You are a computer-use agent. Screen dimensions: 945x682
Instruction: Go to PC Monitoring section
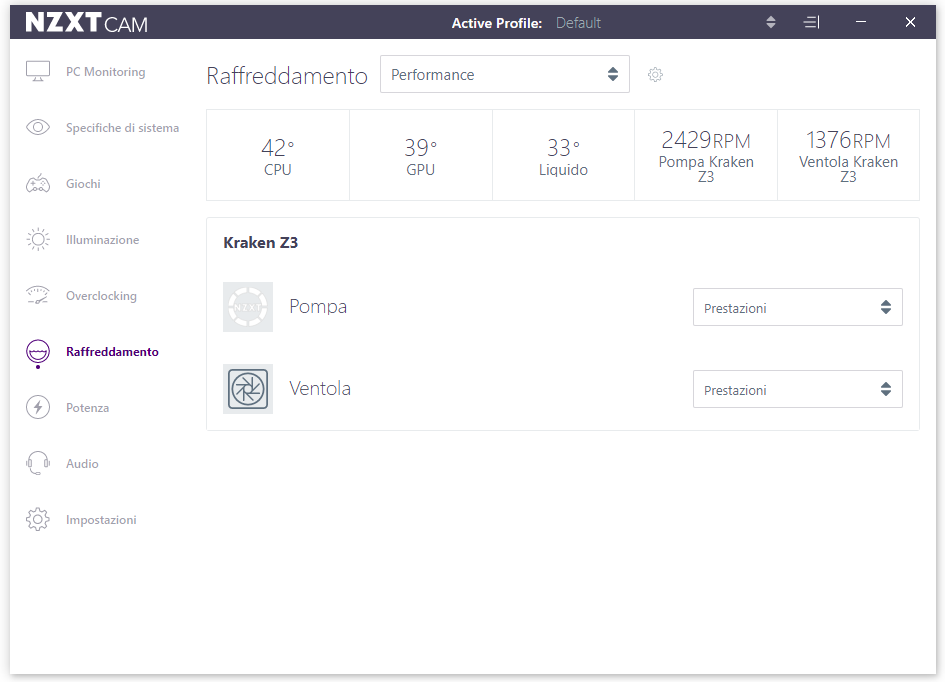[105, 72]
